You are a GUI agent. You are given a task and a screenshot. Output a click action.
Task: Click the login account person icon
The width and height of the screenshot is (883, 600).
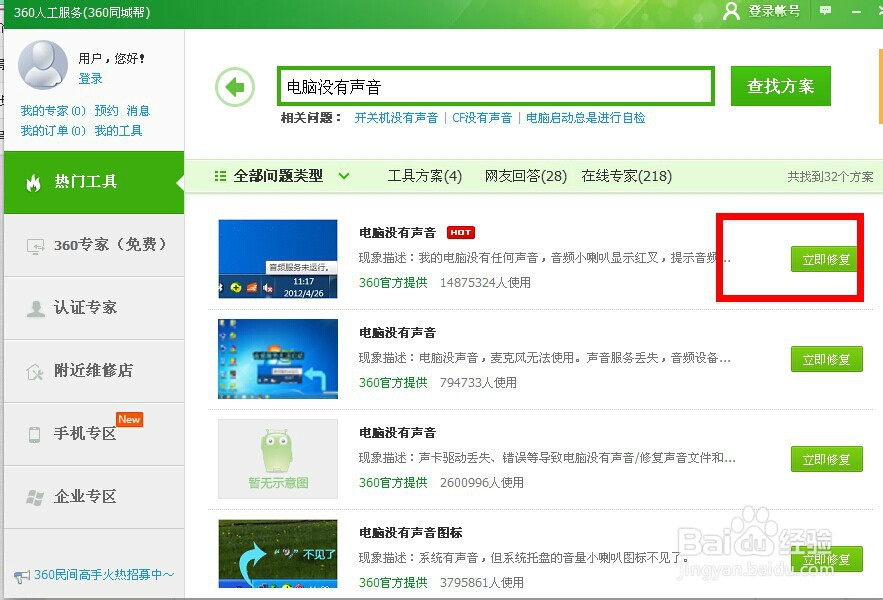731,11
